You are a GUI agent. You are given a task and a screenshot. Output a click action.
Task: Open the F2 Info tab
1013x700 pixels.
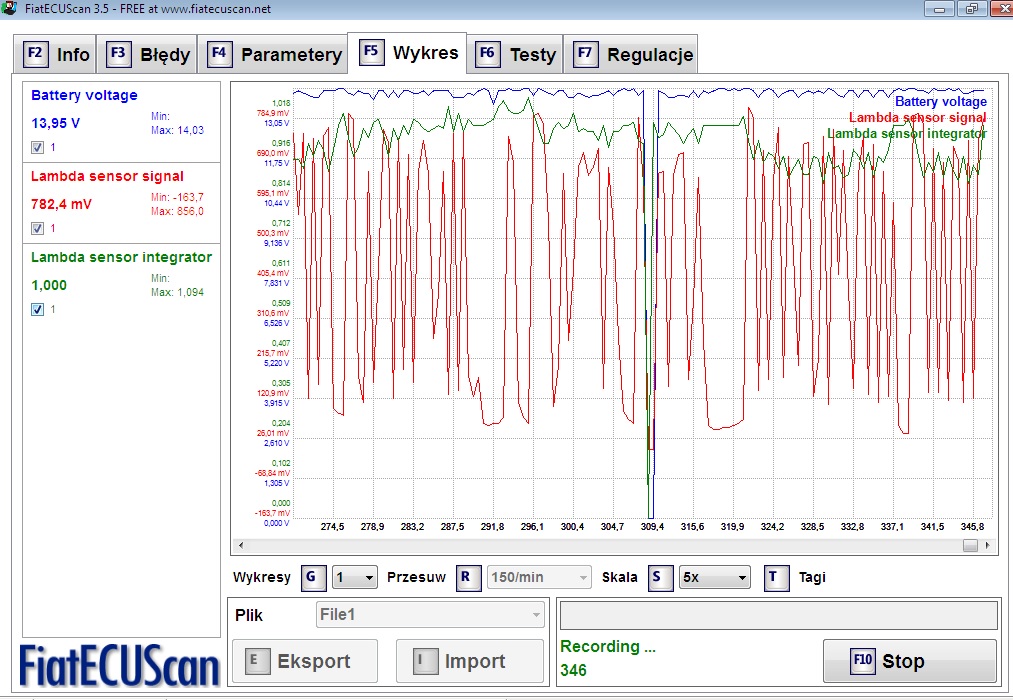tap(56, 54)
